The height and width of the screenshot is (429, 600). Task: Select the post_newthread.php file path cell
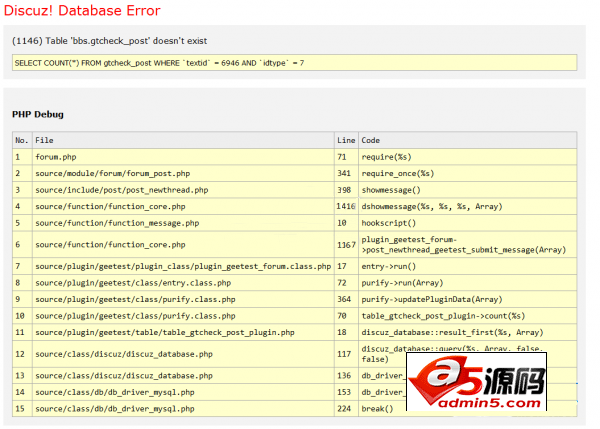[121, 189]
